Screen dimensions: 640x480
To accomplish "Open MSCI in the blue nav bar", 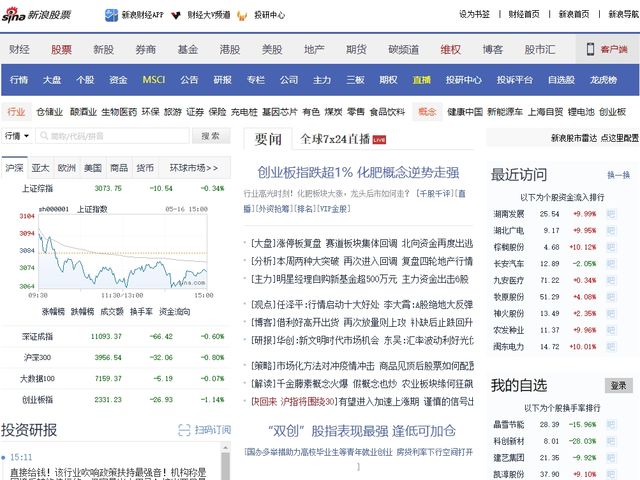I will coord(153,80).
